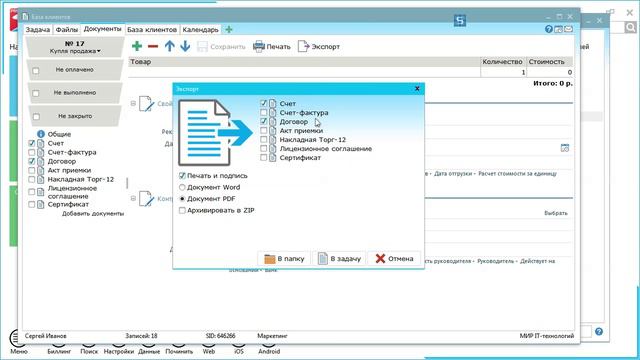This screenshot has height=360, width=640.
Task: Select the Документ PDF radio option
Action: 182,199
